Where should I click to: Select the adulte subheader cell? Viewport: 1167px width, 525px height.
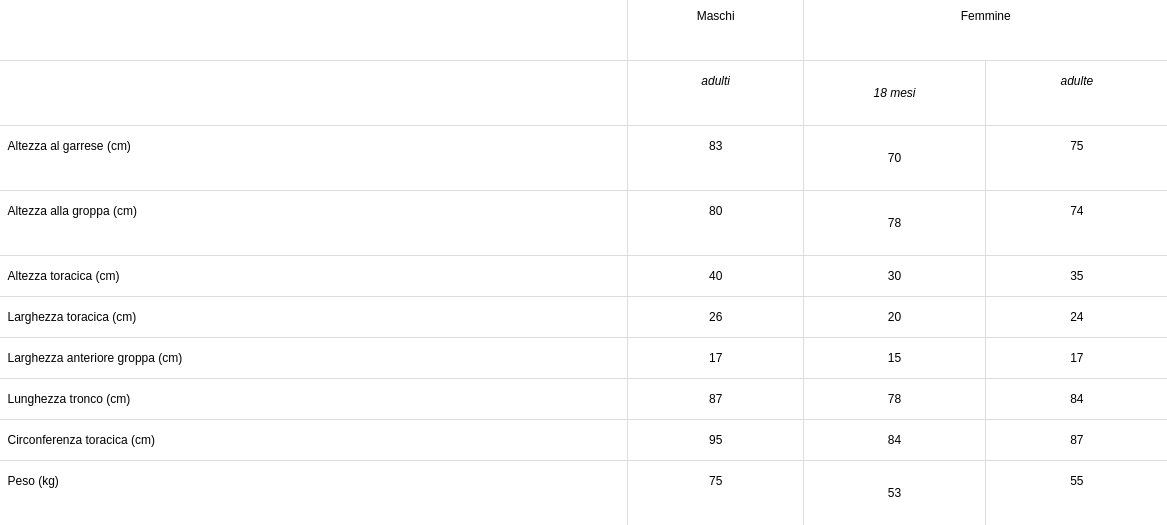[x=1076, y=81]
